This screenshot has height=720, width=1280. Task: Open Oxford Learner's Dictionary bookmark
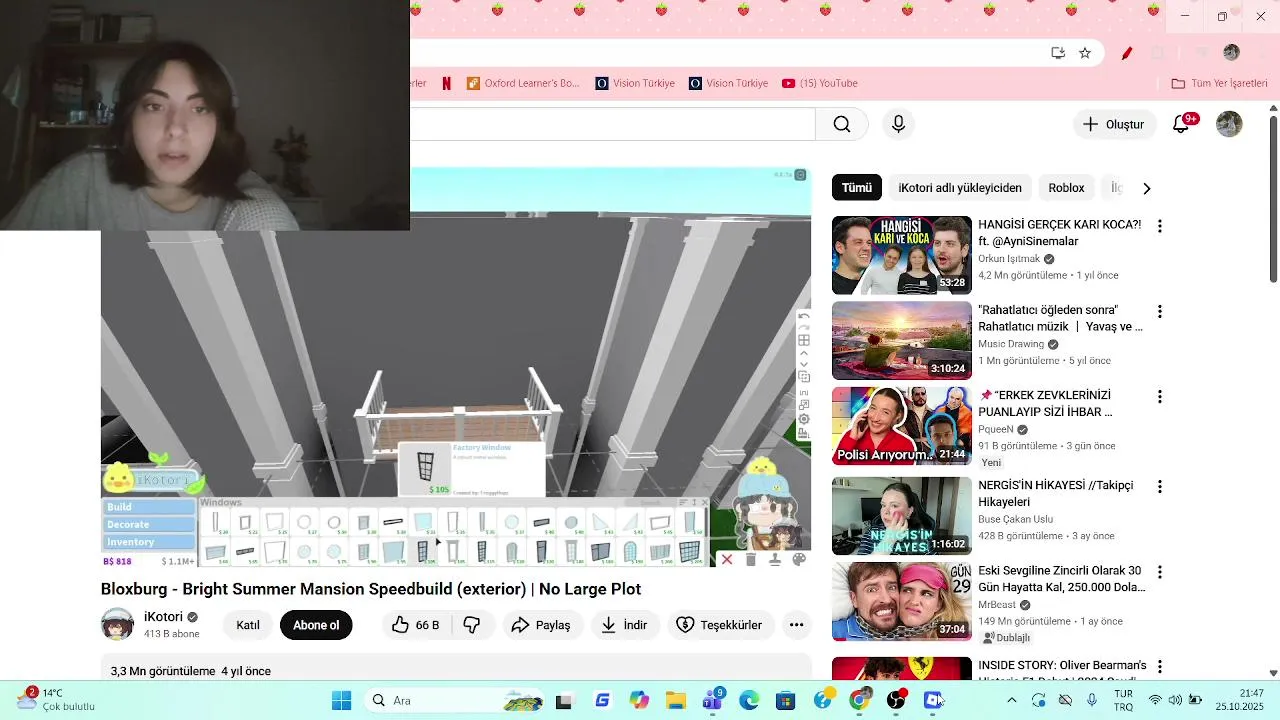pyautogui.click(x=523, y=83)
